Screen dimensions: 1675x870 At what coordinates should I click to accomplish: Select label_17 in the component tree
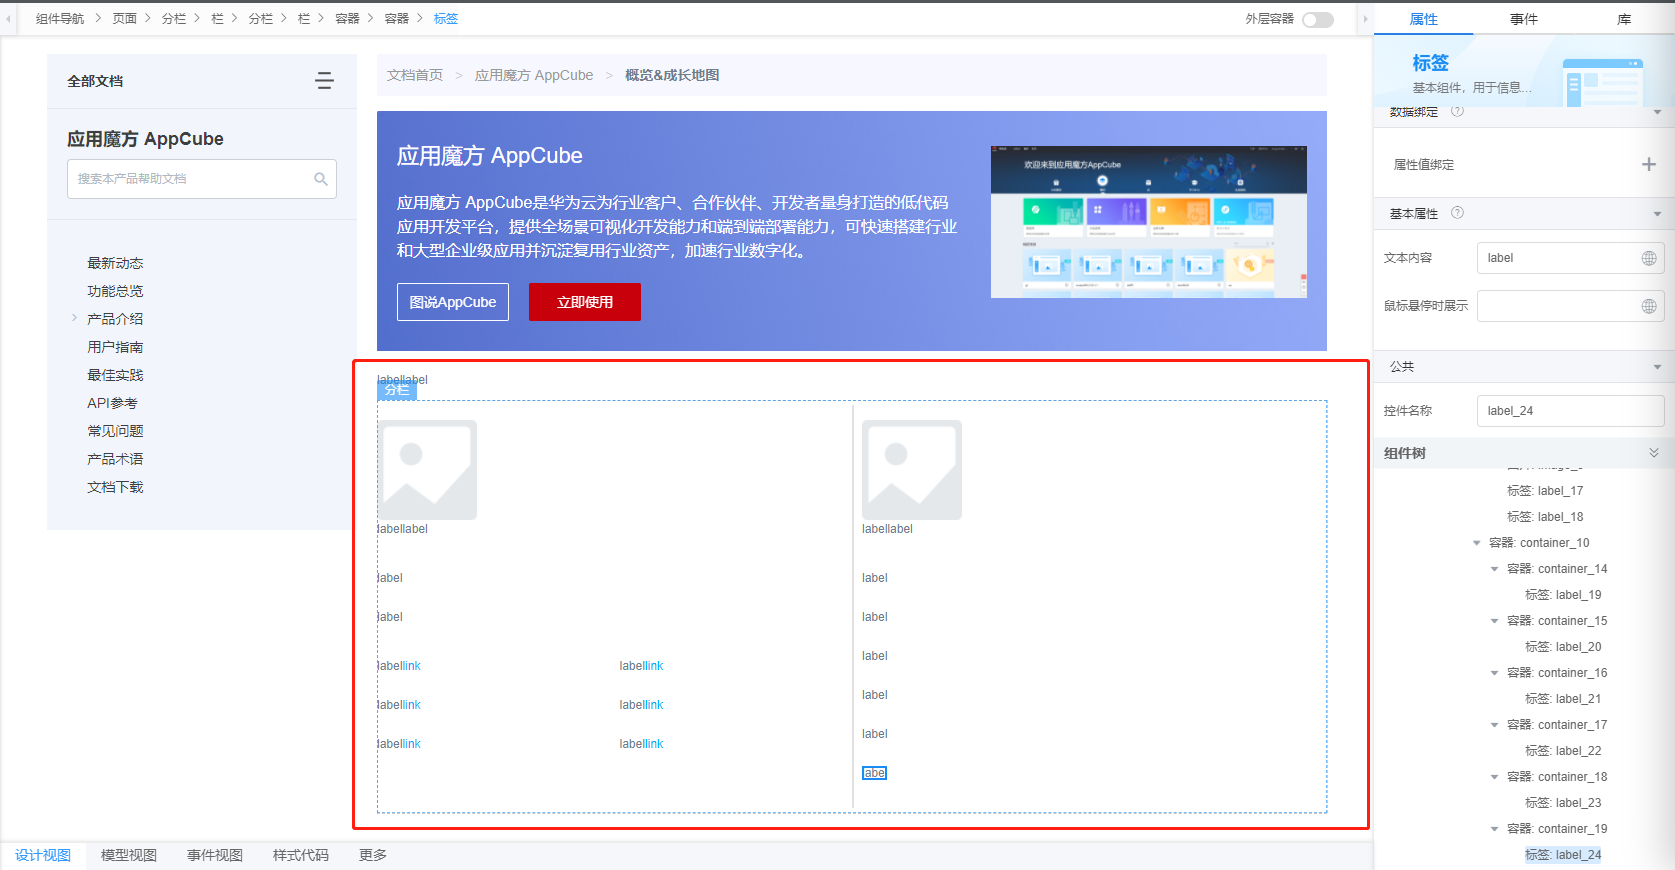point(1545,491)
